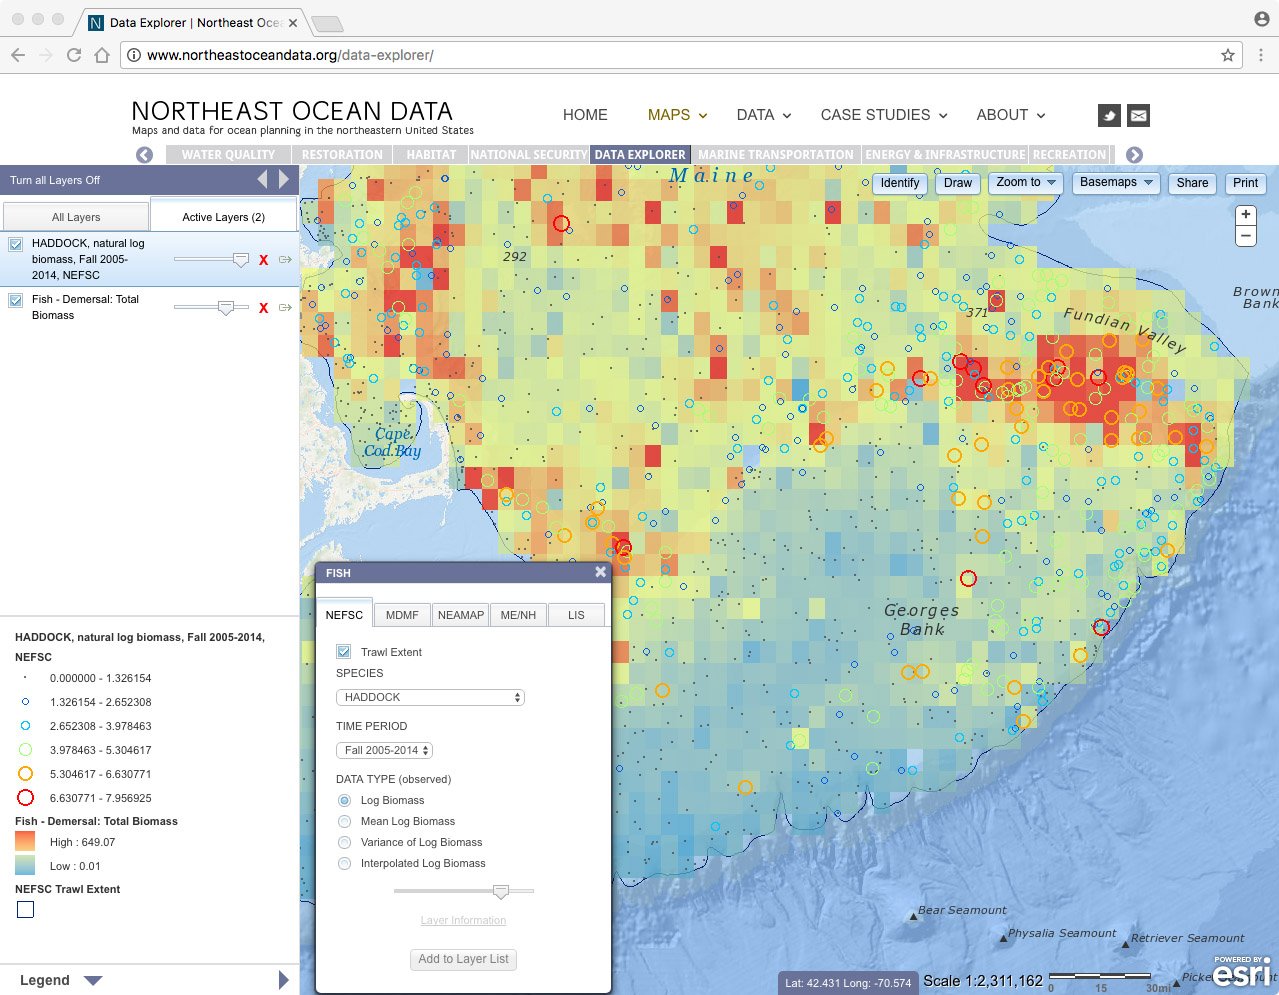1279x995 pixels.
Task: Click the Share map button
Action: click(x=1192, y=183)
